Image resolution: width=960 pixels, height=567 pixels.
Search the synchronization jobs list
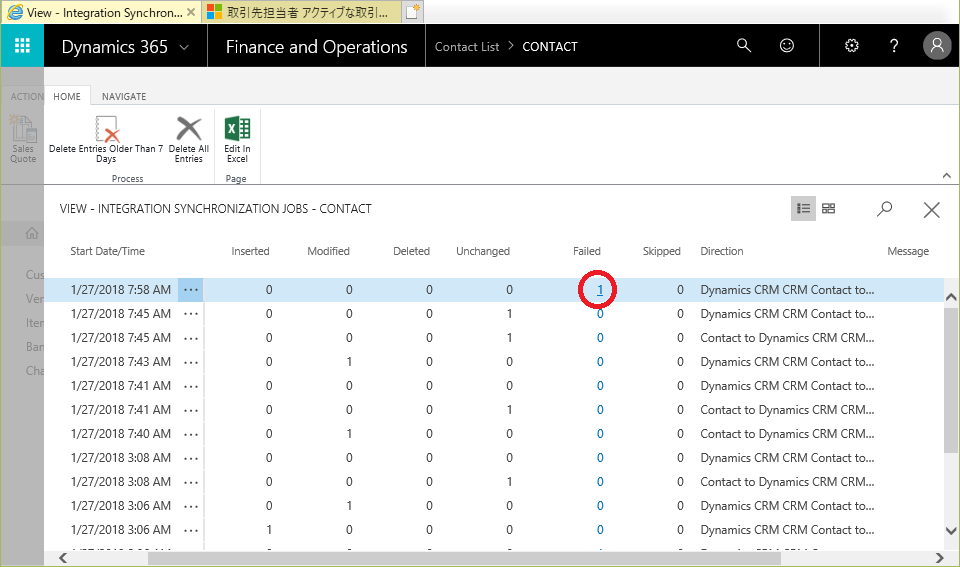point(884,209)
